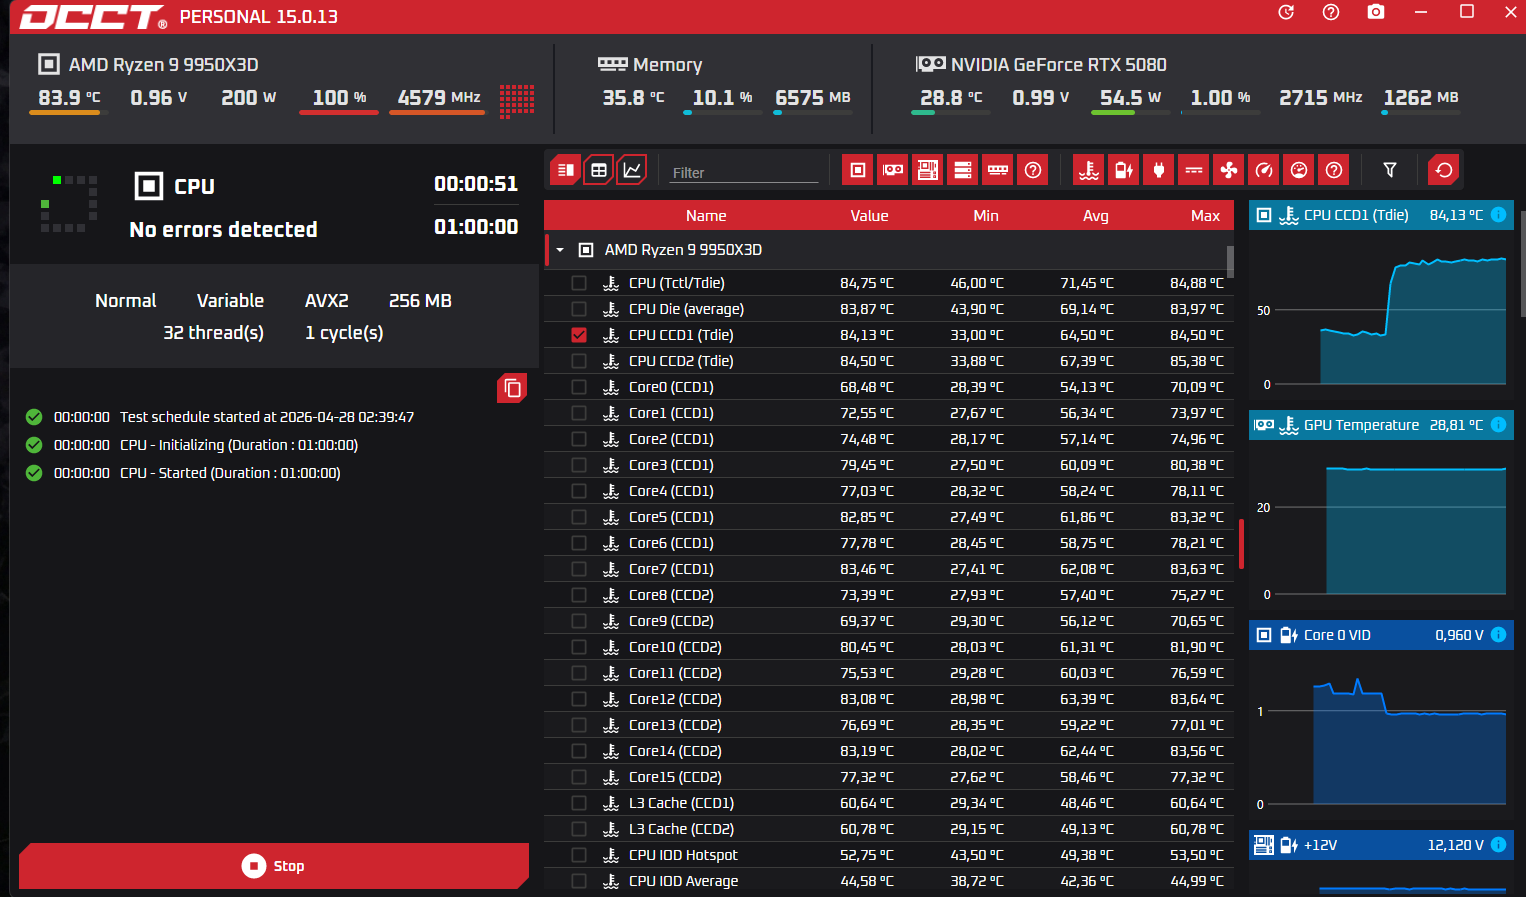The image size is (1526, 897).
Task: Click the Core 0 VID graph area
Action: click(x=1381, y=734)
